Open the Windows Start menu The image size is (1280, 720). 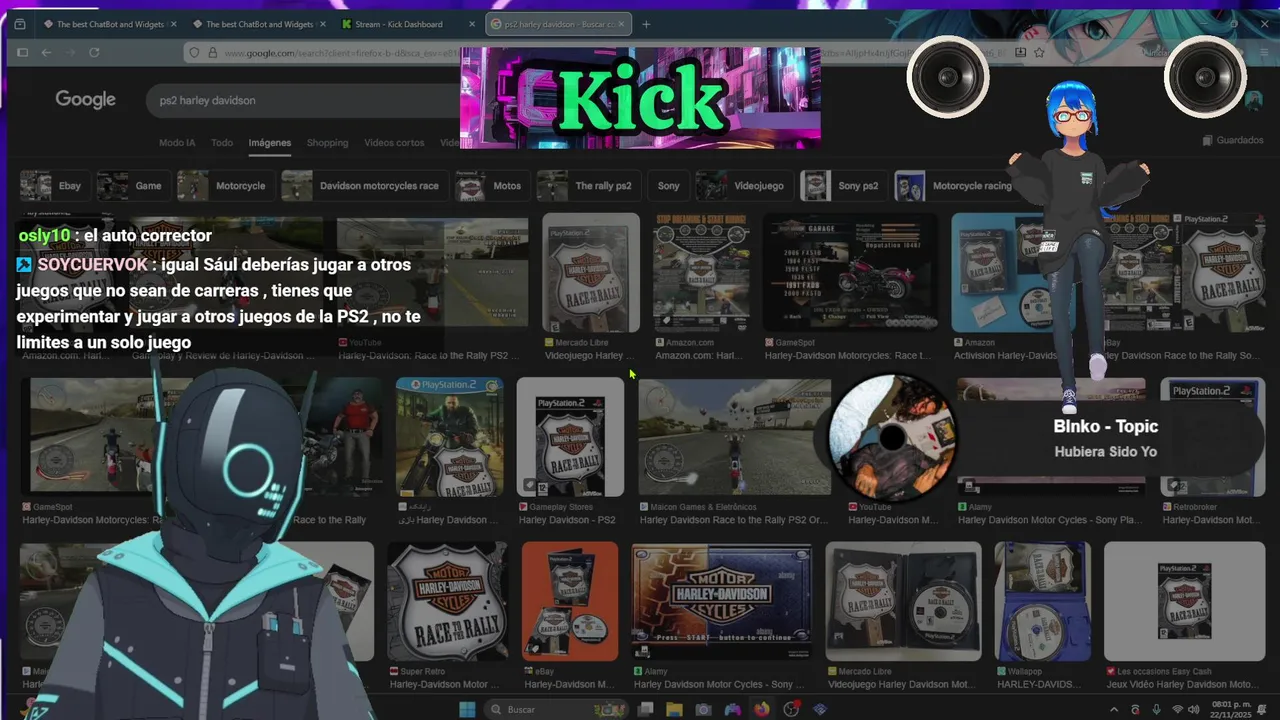[467, 709]
